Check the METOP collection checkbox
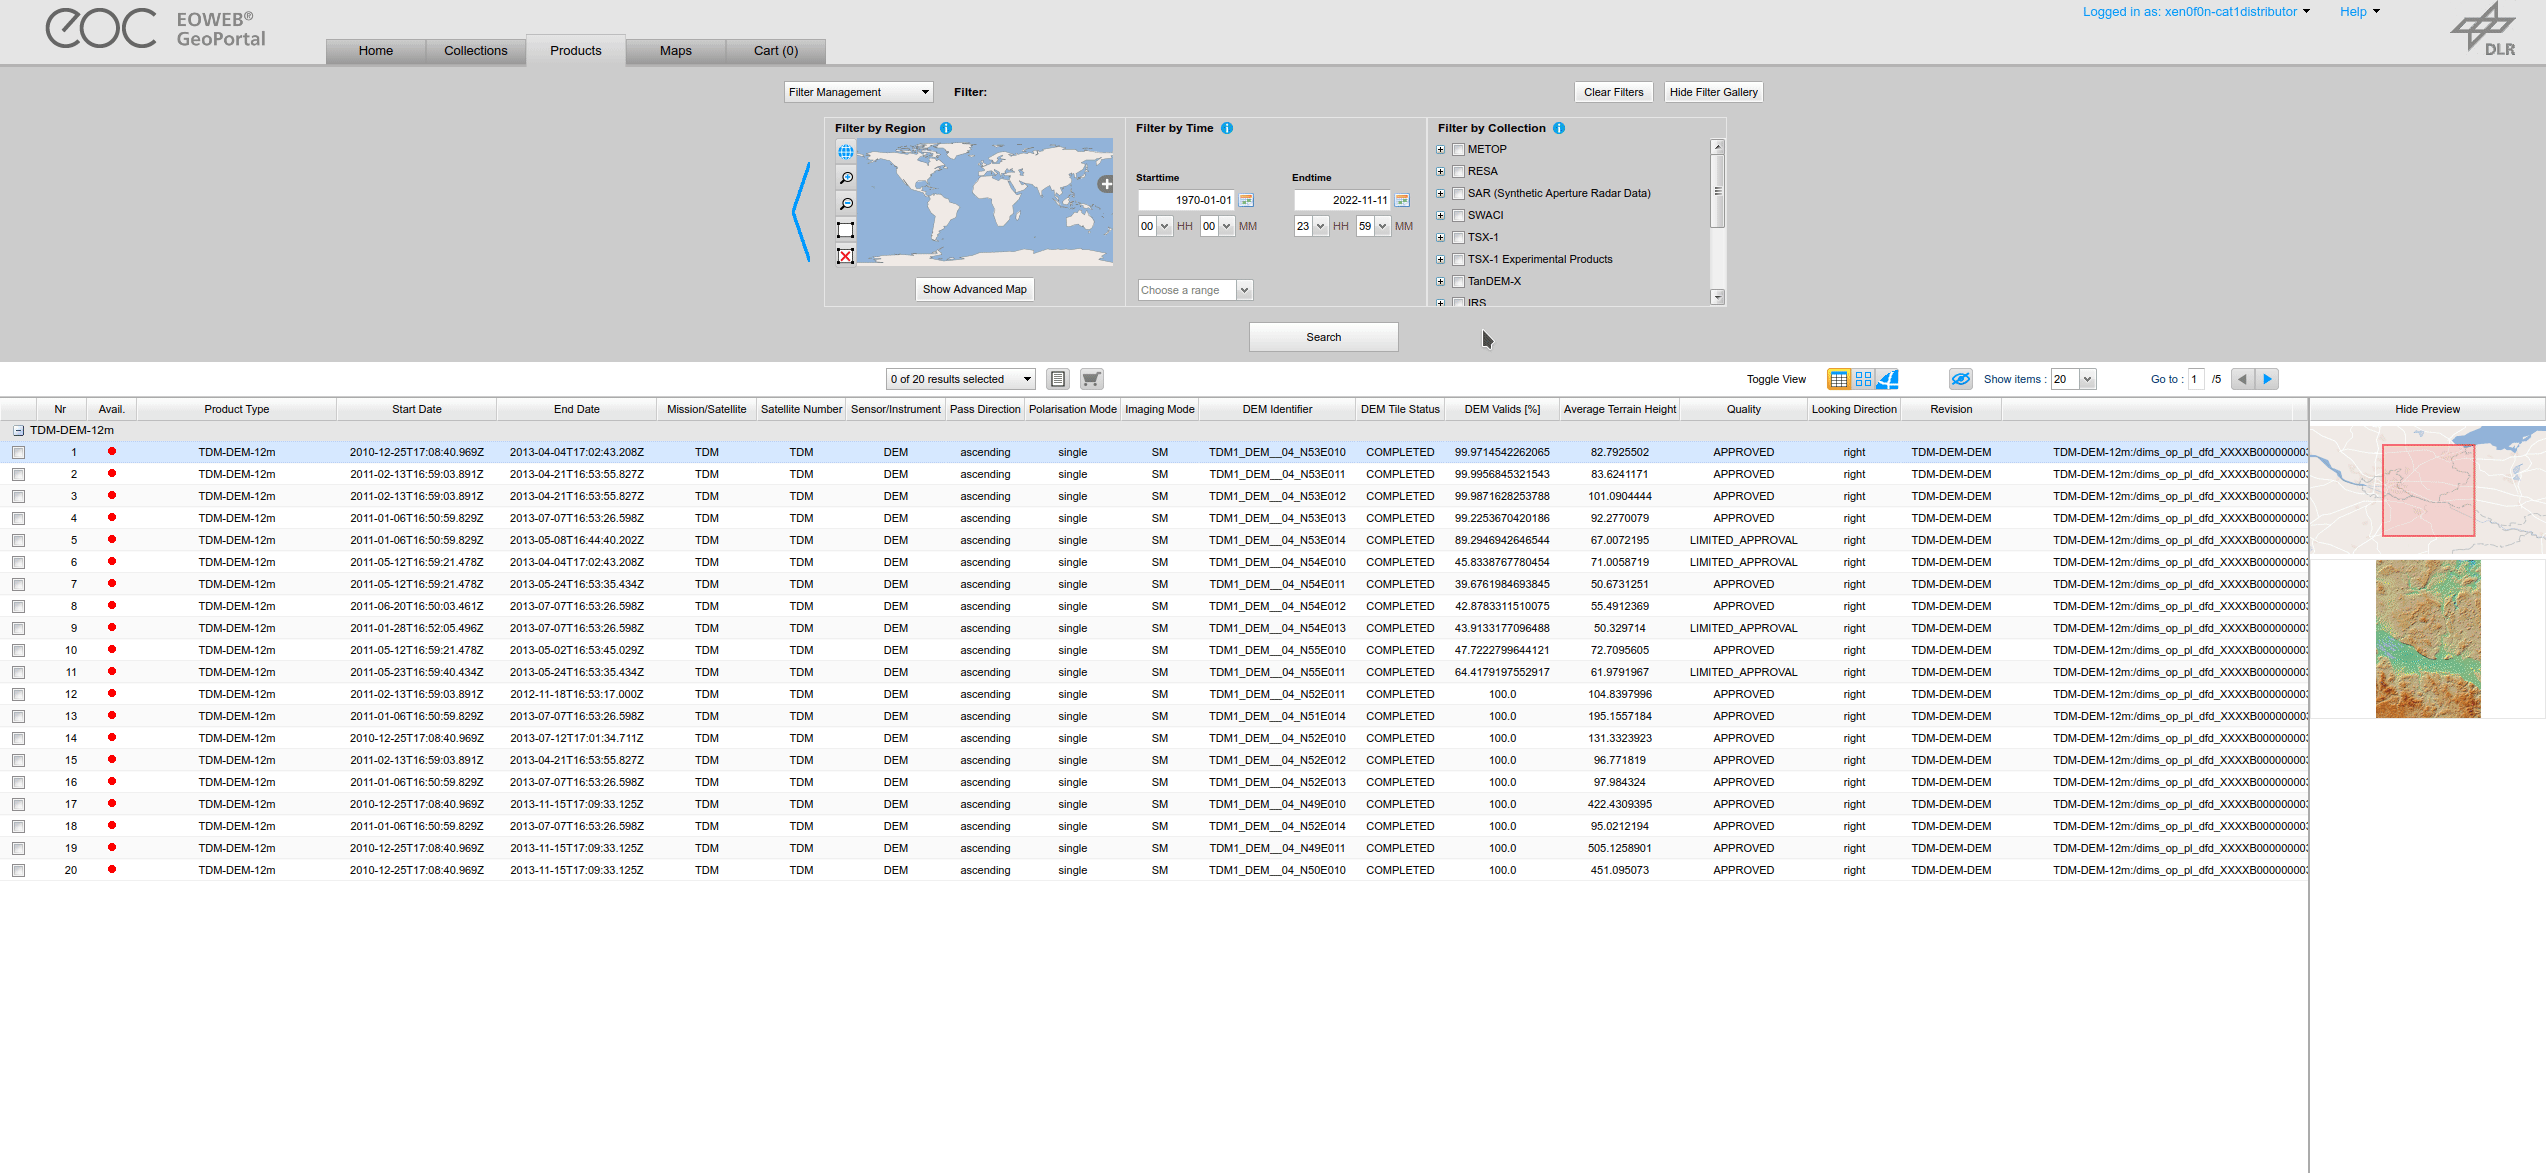Image resolution: width=2546 pixels, height=1173 pixels. pyautogui.click(x=1459, y=149)
